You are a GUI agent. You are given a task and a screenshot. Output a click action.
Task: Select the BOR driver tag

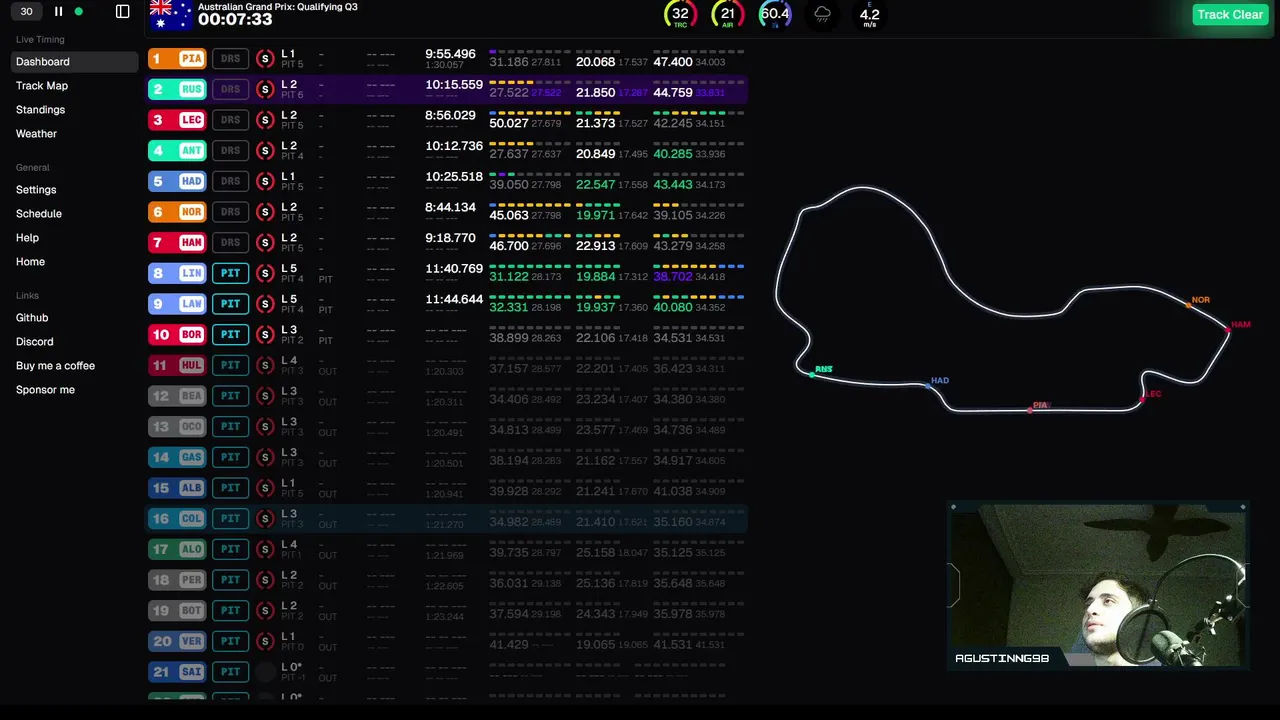(177, 334)
